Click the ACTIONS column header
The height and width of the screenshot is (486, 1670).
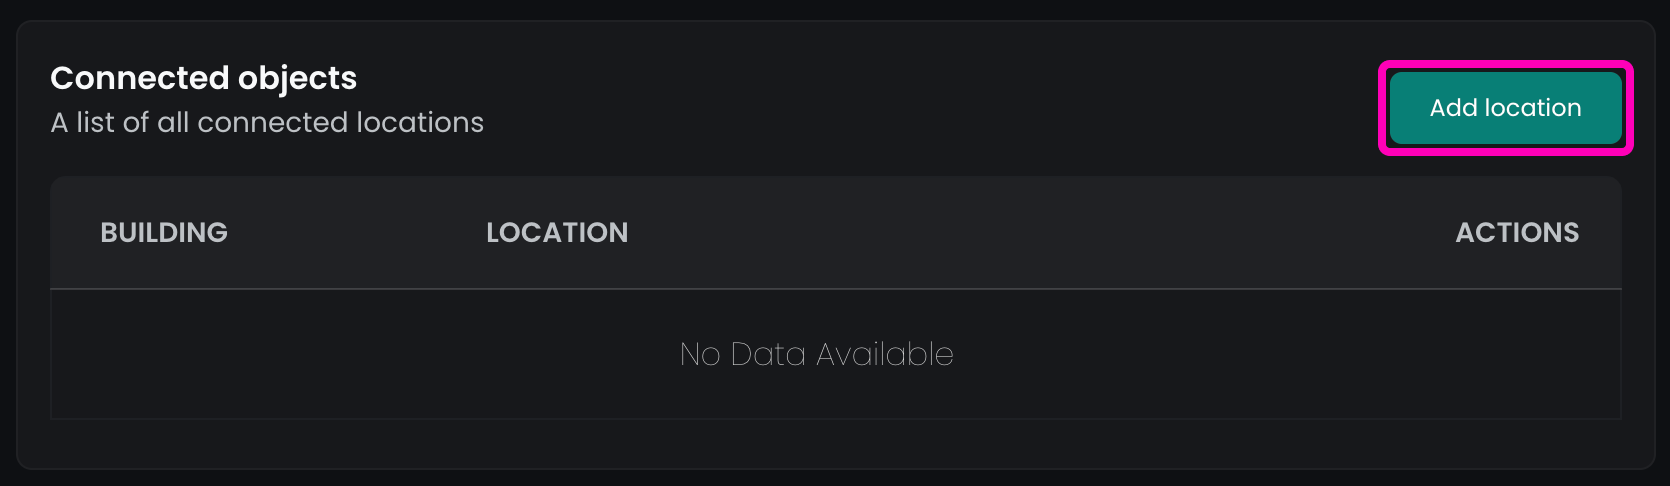pyautogui.click(x=1517, y=233)
